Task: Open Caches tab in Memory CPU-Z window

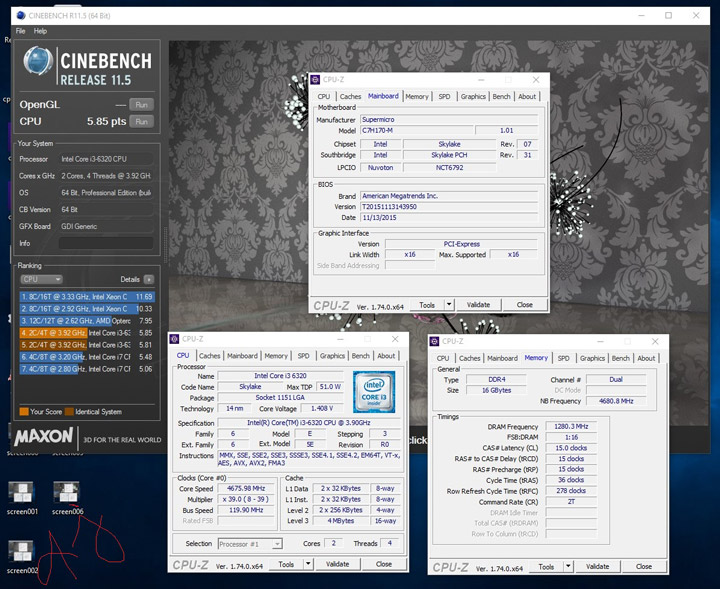Action: pos(470,358)
